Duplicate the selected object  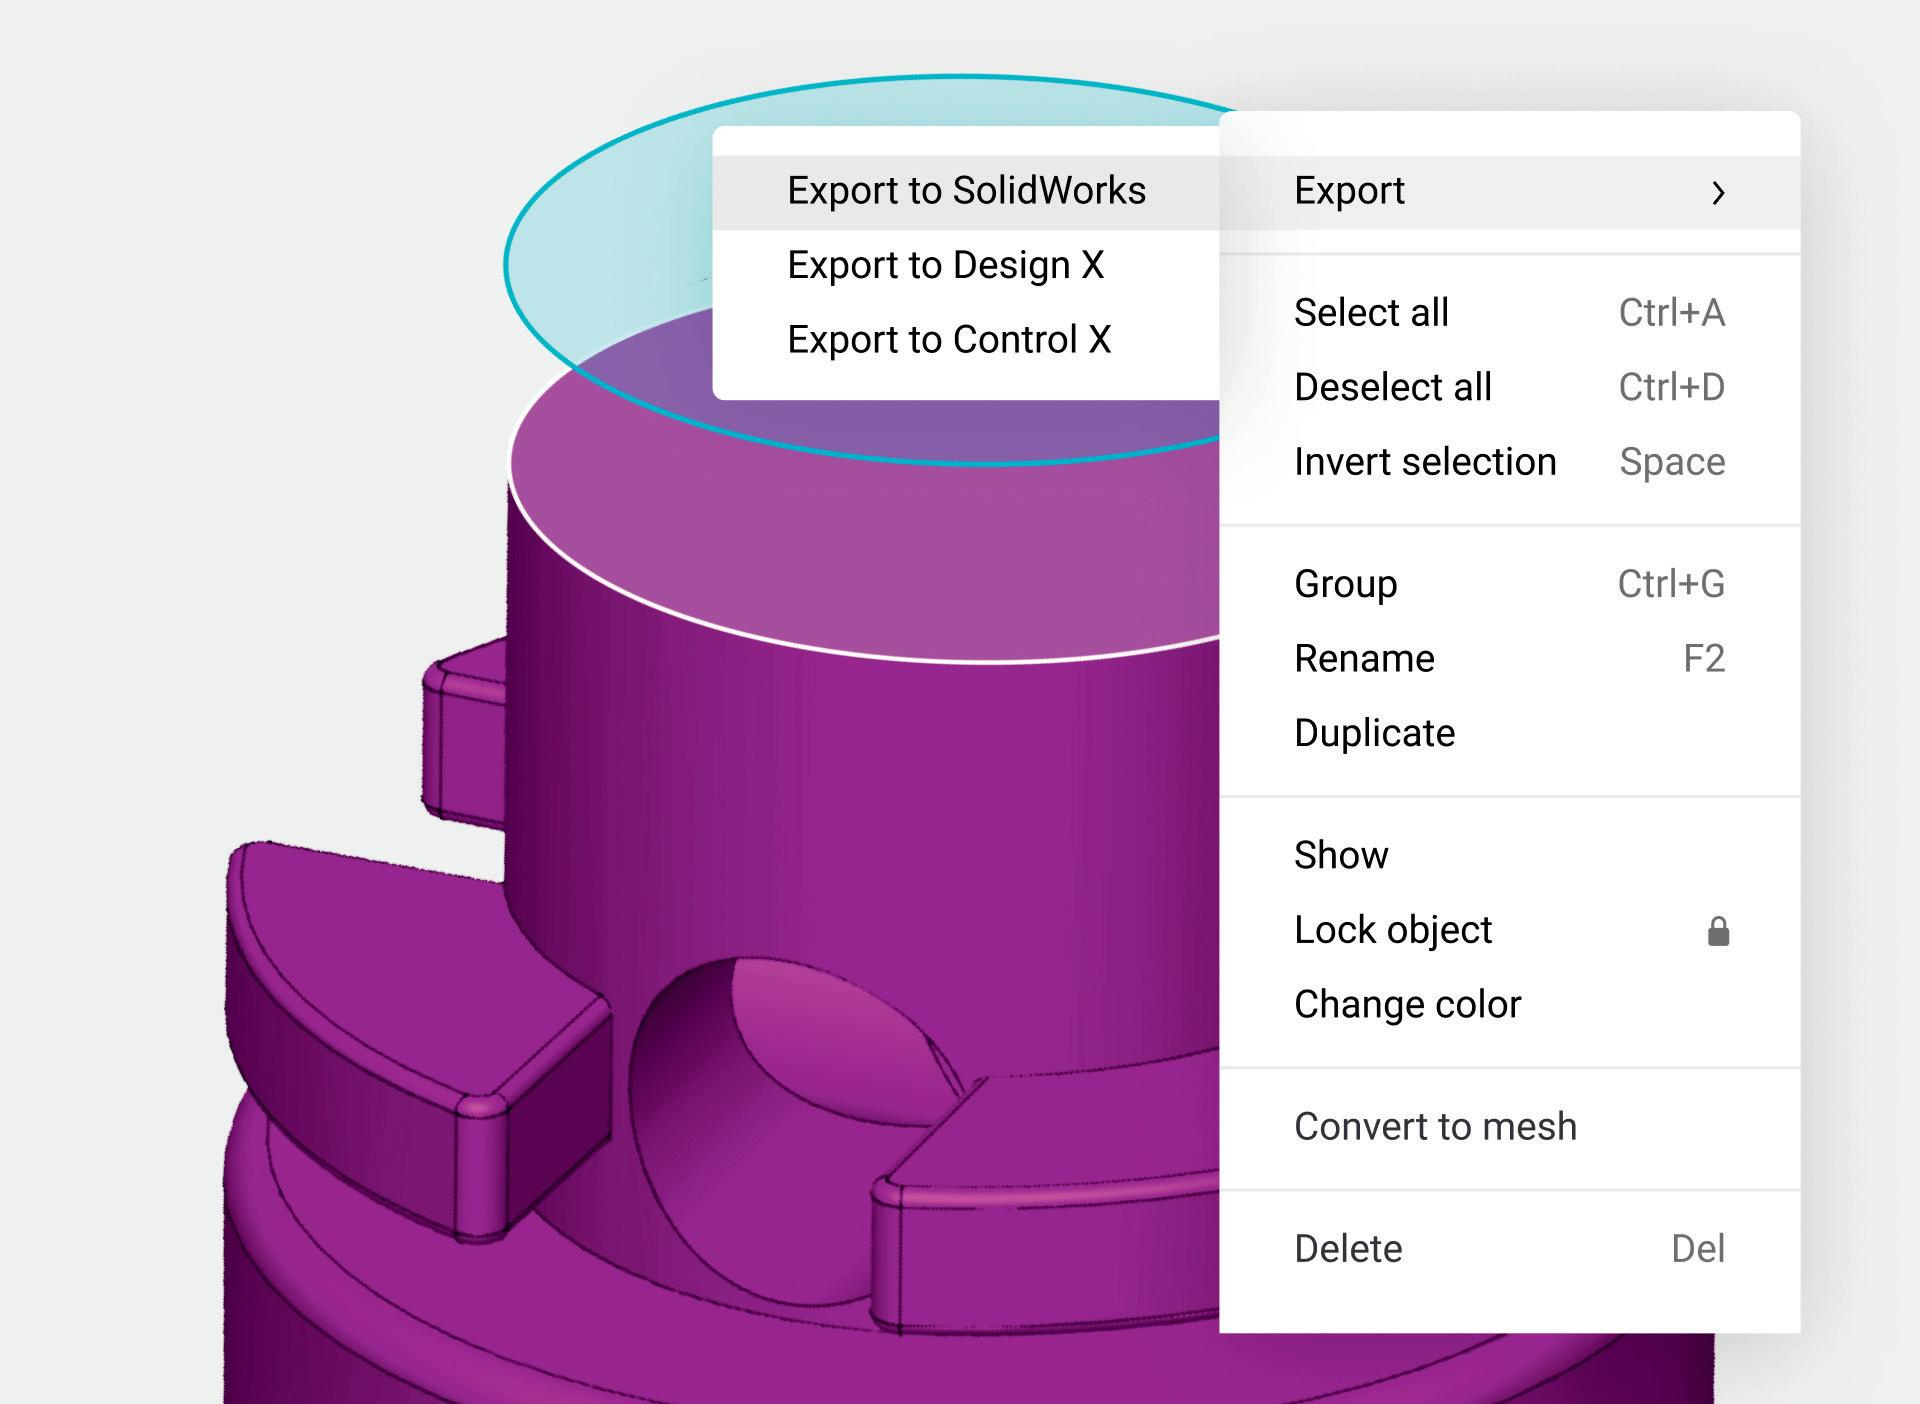coord(1374,733)
